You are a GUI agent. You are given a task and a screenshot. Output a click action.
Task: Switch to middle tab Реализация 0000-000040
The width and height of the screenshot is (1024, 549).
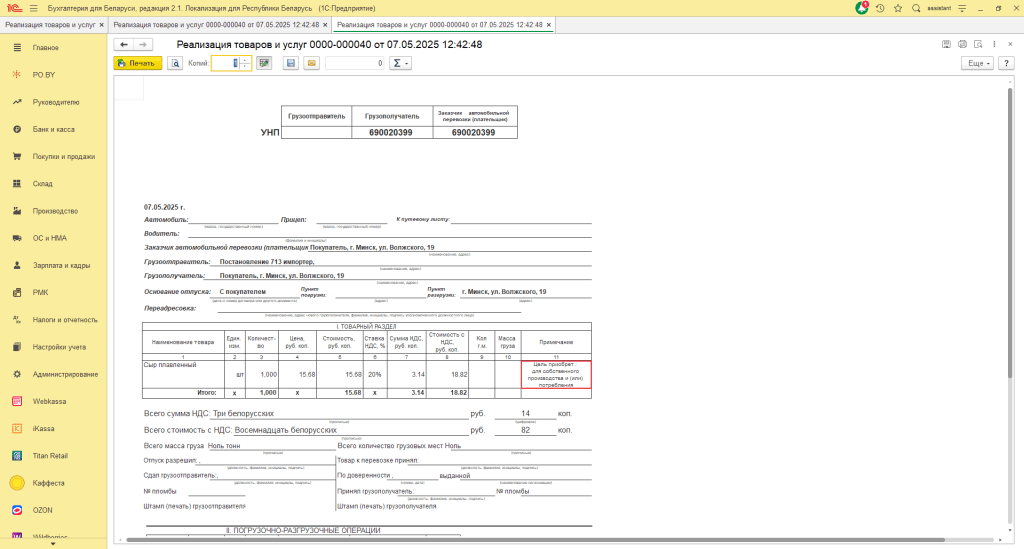point(216,25)
